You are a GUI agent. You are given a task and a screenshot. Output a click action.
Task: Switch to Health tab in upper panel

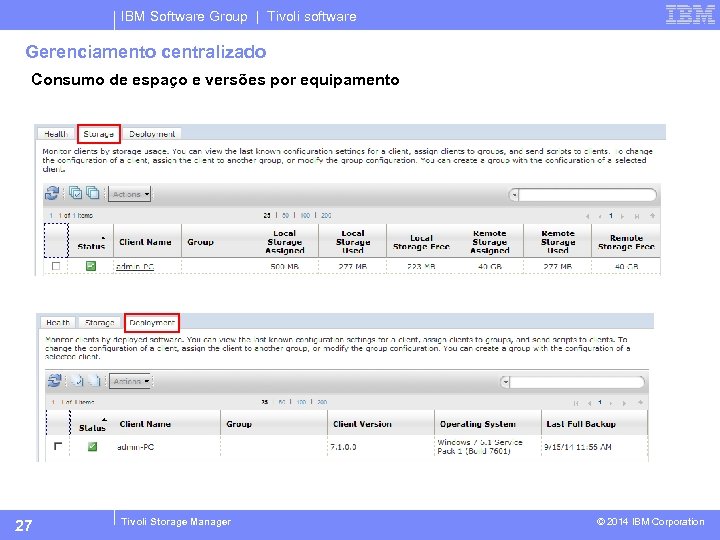56,134
